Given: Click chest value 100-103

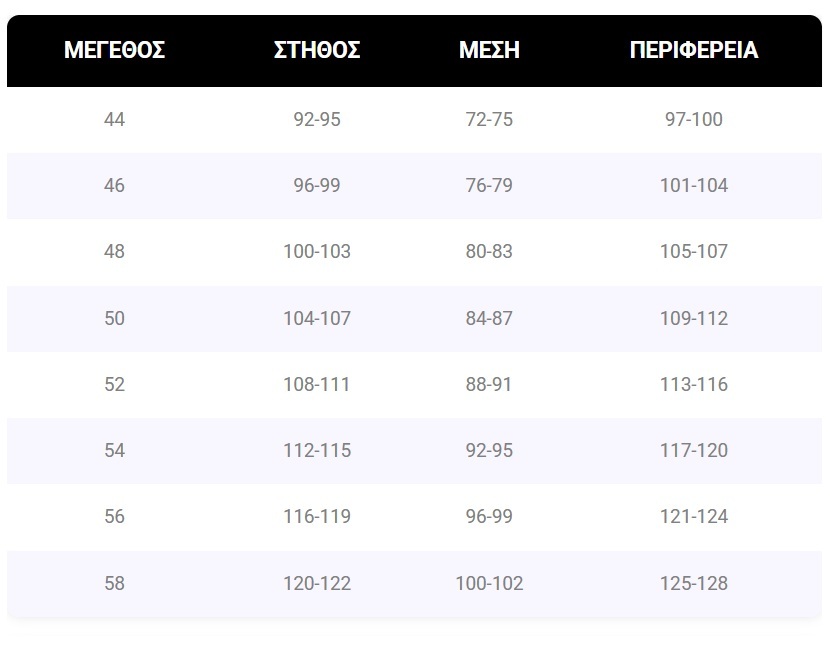Looking at the screenshot, I should click(317, 252).
